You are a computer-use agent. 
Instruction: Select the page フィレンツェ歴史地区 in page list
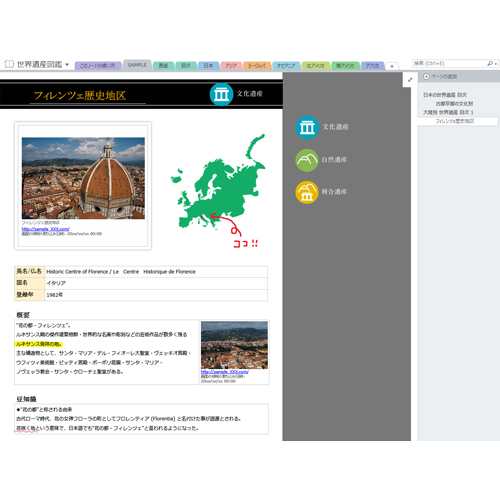(x=458, y=121)
